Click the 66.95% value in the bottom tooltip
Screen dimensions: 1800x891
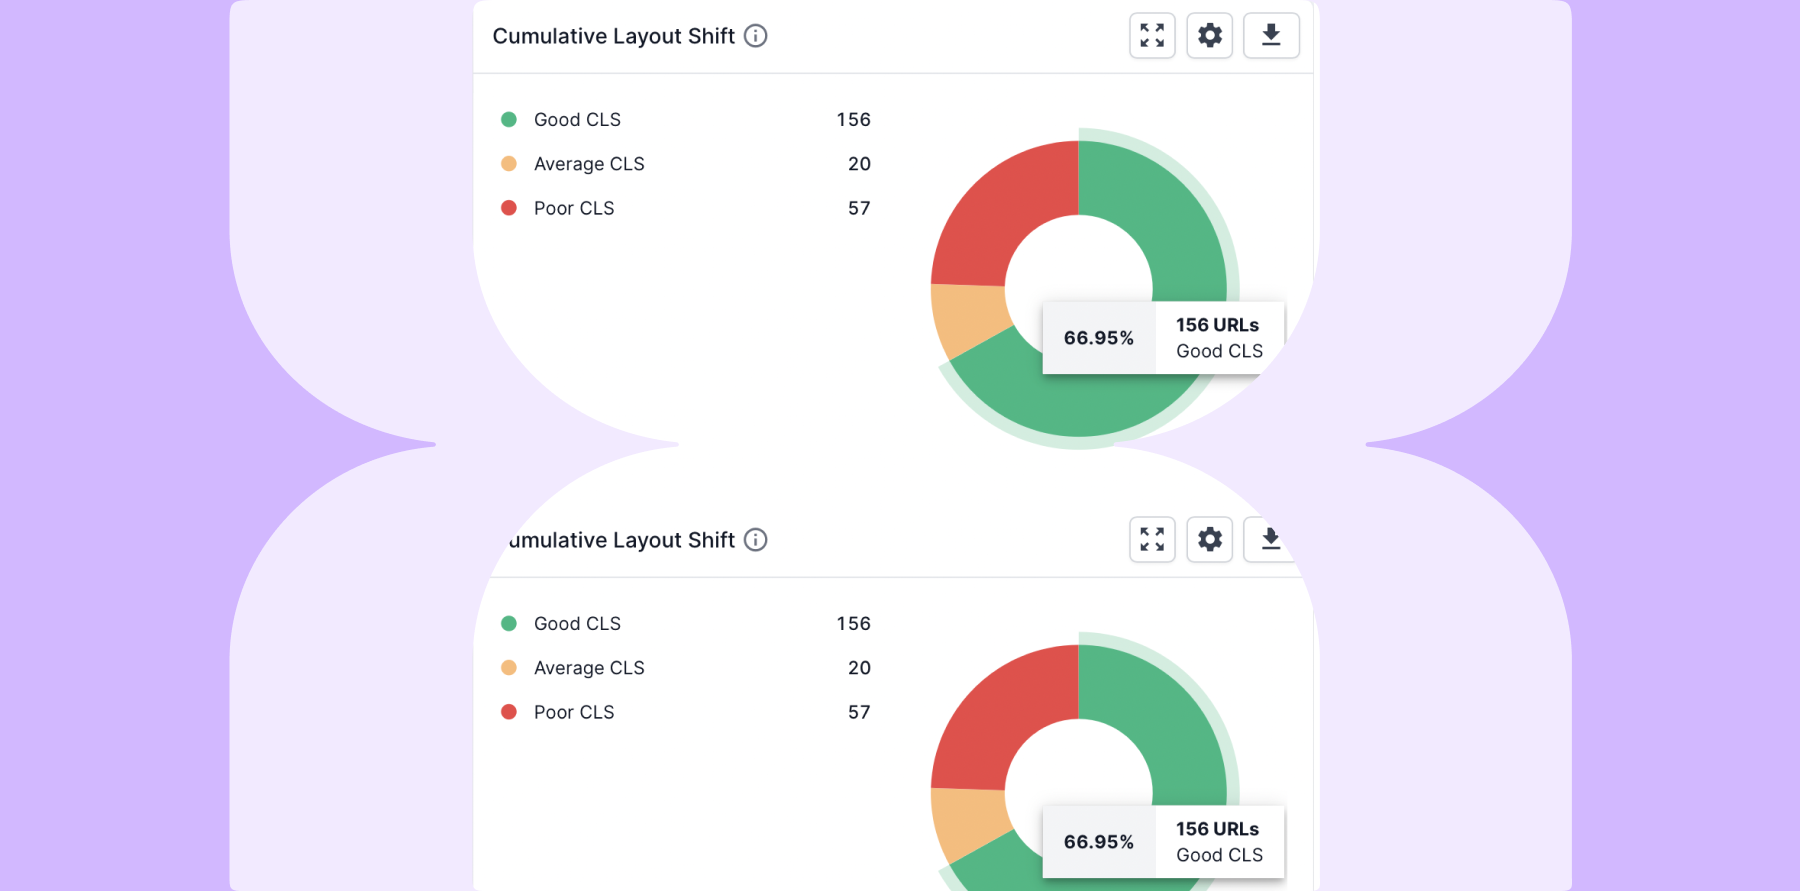(1099, 842)
